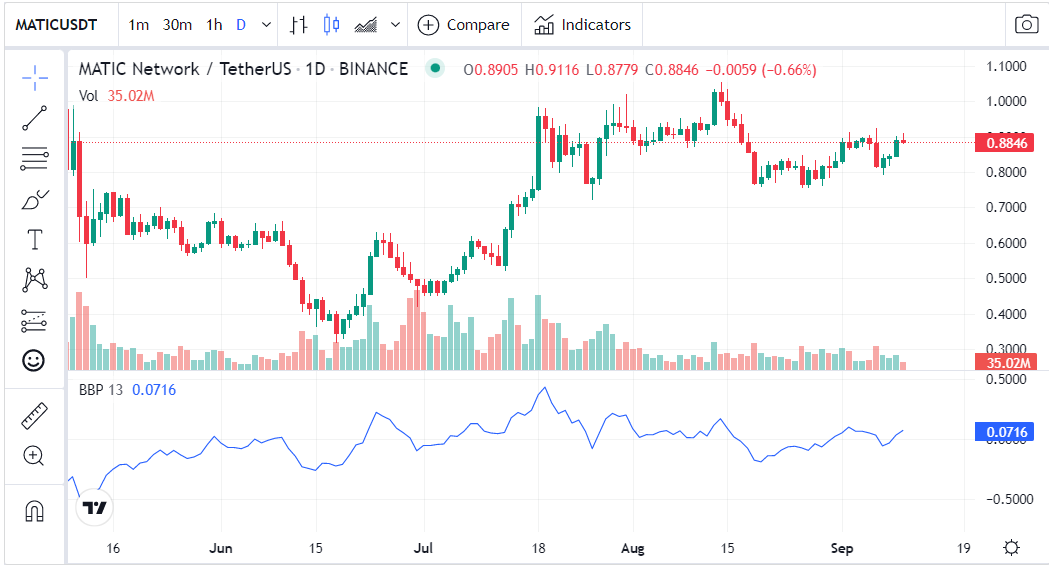
Task: Click the 0.8846 current price label
Action: point(1005,142)
